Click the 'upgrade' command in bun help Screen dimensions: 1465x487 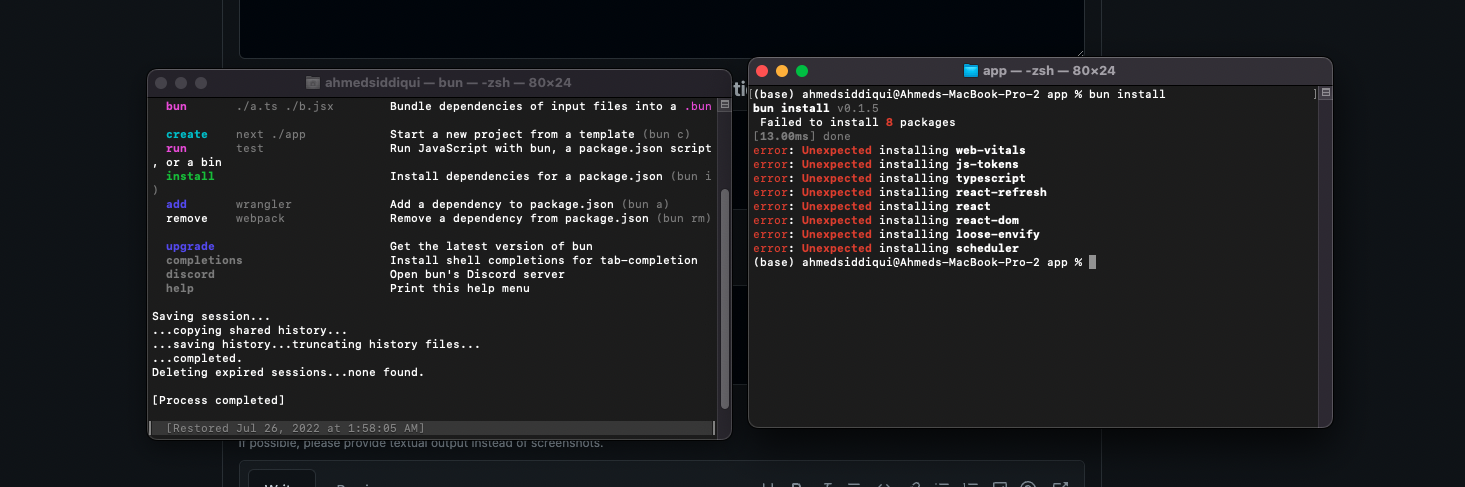click(190, 246)
